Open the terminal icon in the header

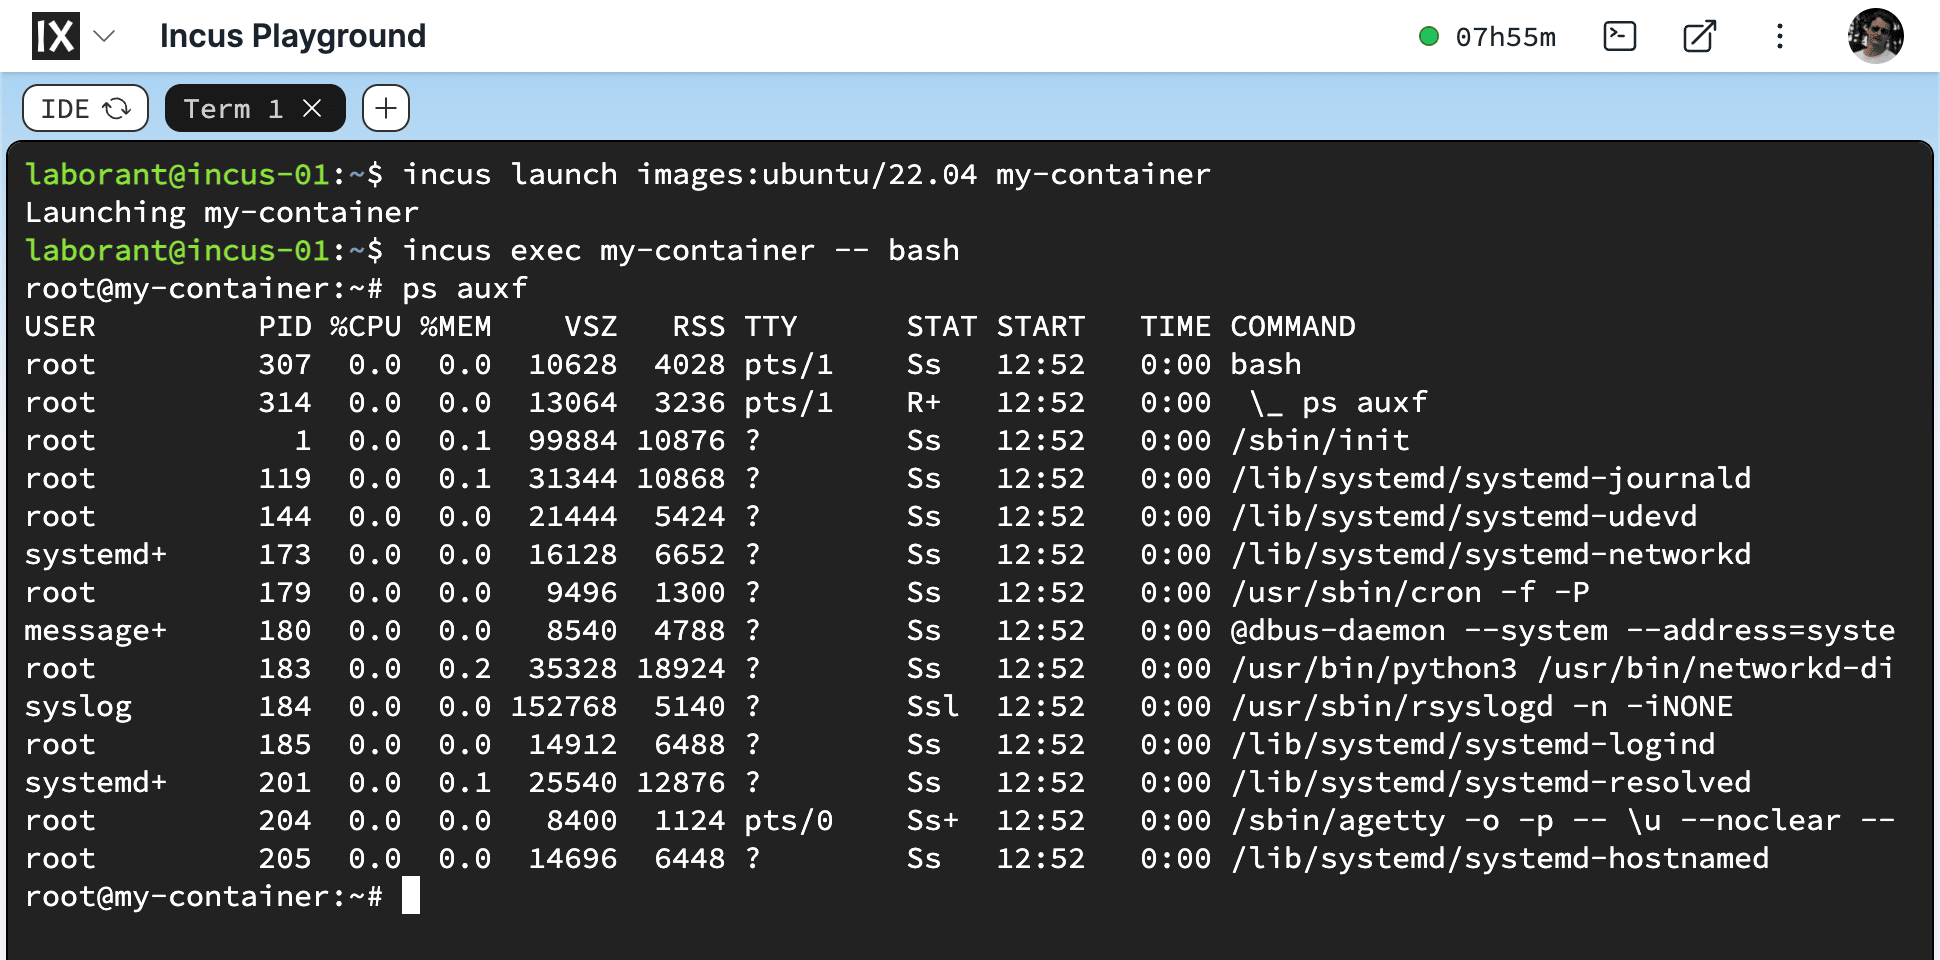[1620, 36]
